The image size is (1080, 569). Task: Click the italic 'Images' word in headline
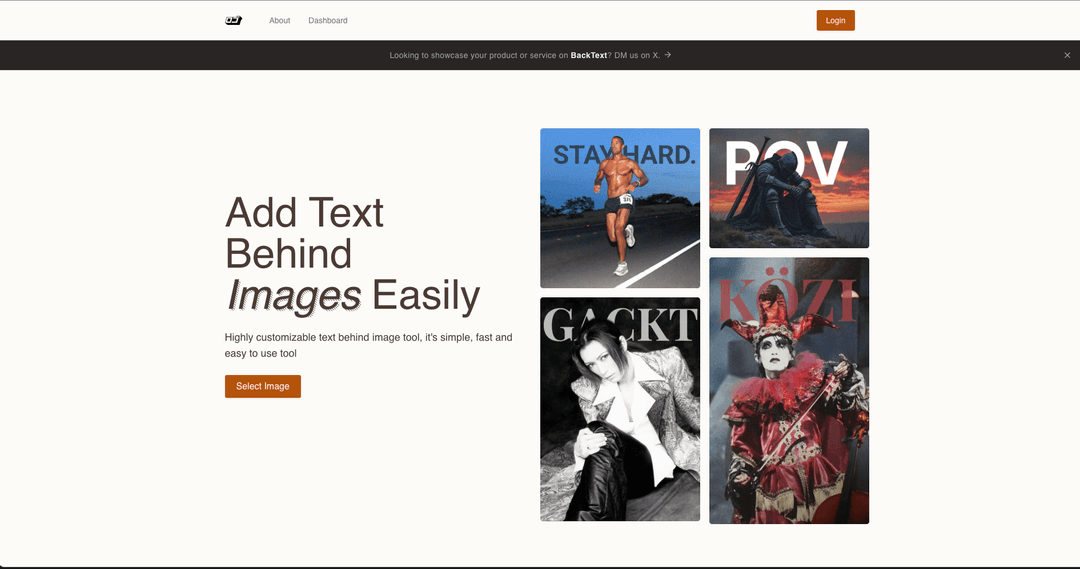[x=294, y=296]
